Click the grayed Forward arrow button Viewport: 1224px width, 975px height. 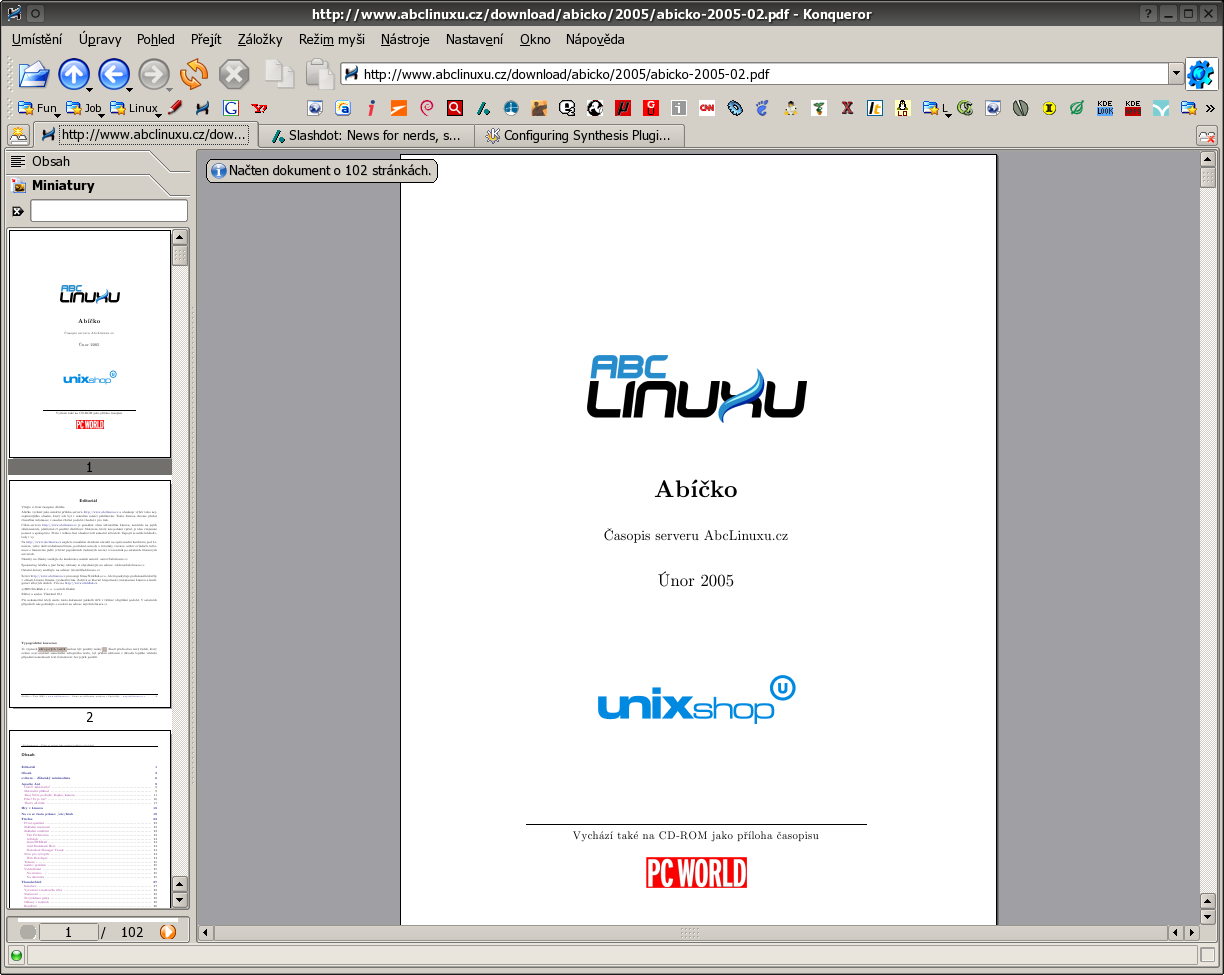pyautogui.click(x=153, y=74)
